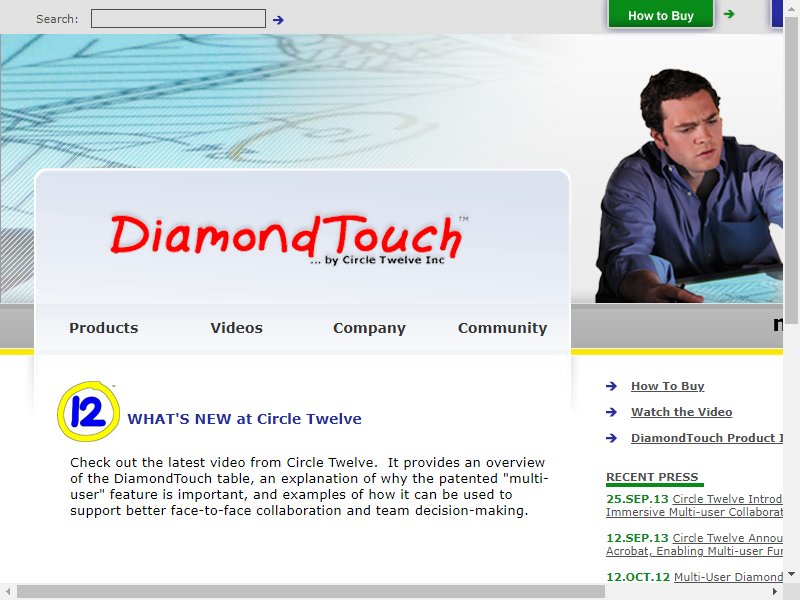Click the horizontal scrollbar right arrow

775,592
